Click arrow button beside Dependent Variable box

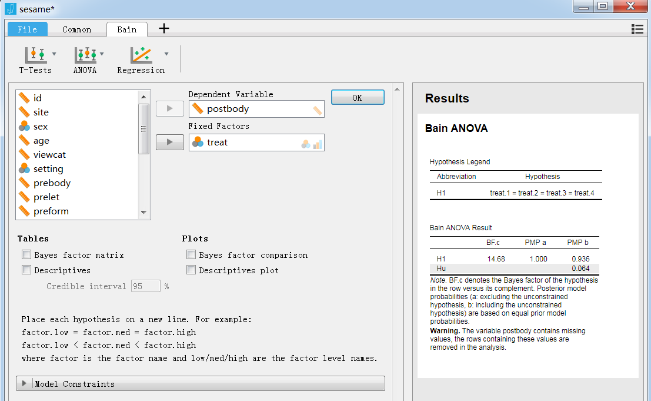170,108
